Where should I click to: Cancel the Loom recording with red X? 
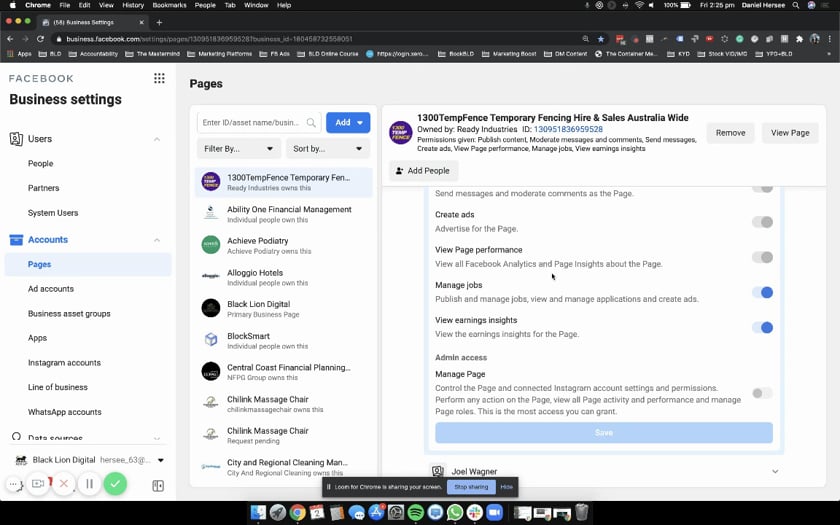(x=64, y=484)
